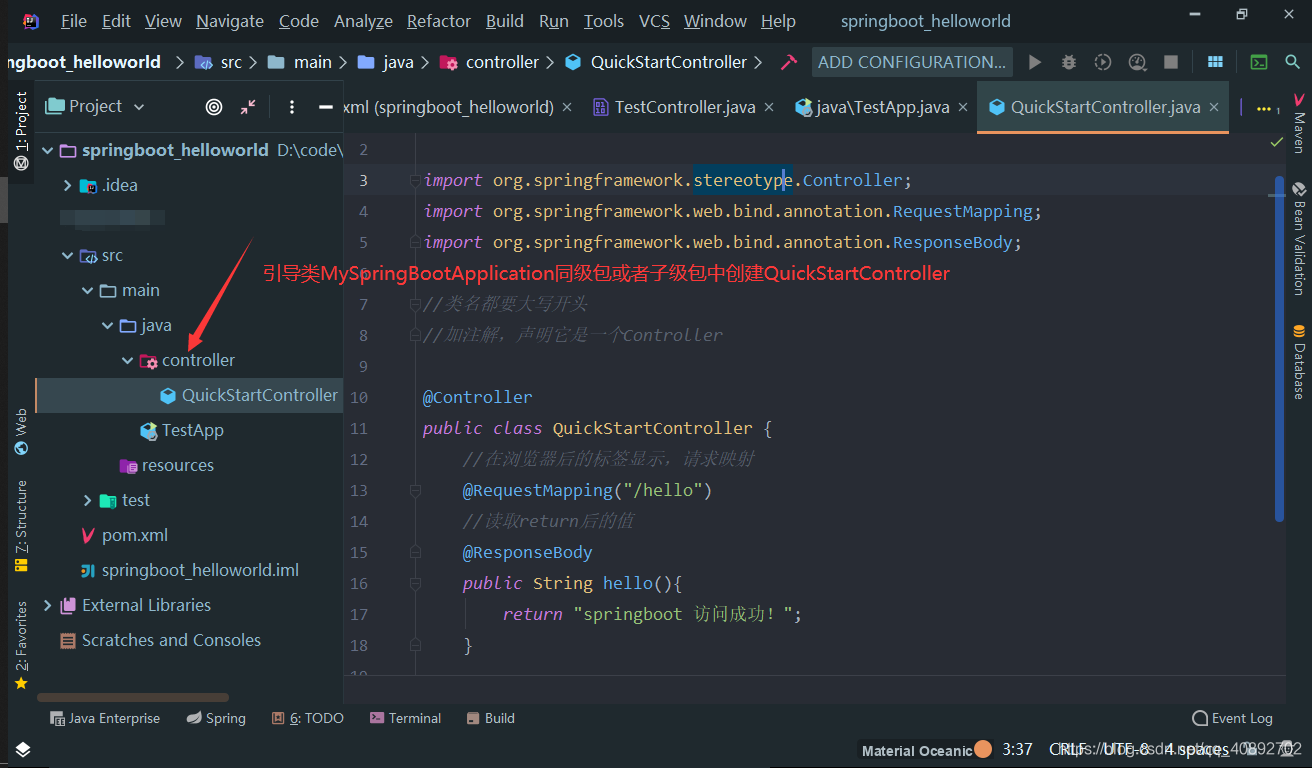Select TestApp class in tree
Image resolution: width=1312 pixels, height=768 pixels.
[181, 430]
